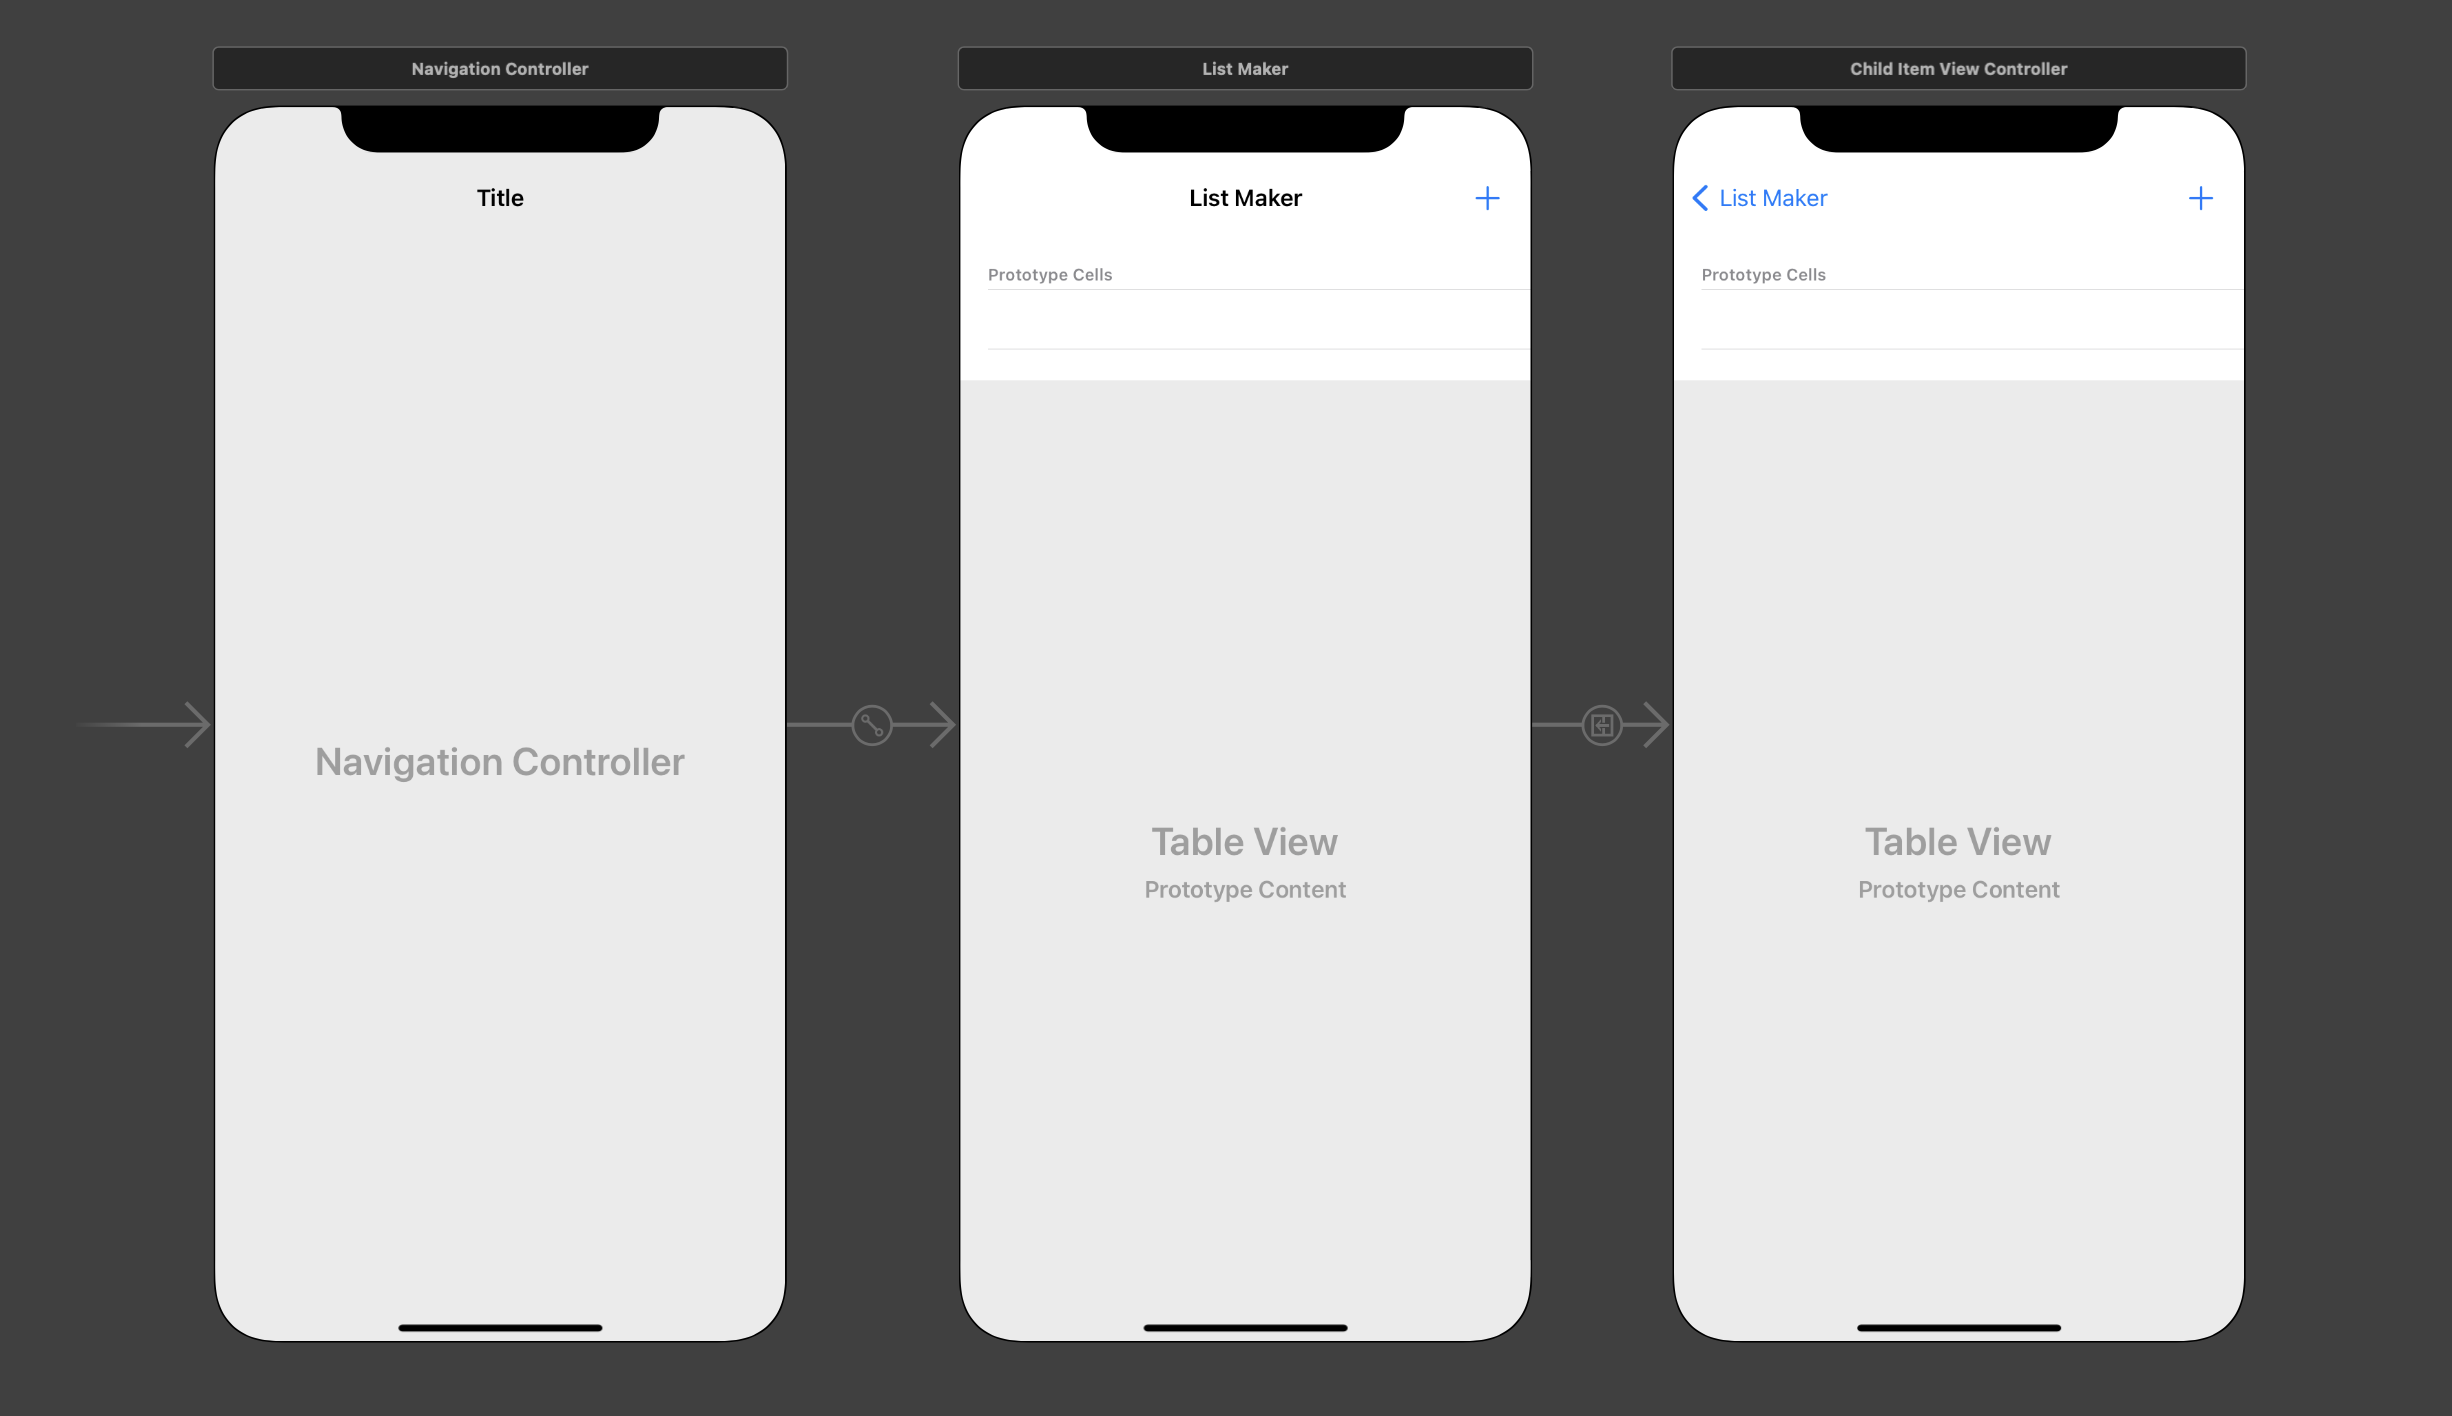Click the push segue icon between List Maker and Child Item View Controller
This screenshot has height=1416, width=2452.
pyautogui.click(x=1603, y=725)
